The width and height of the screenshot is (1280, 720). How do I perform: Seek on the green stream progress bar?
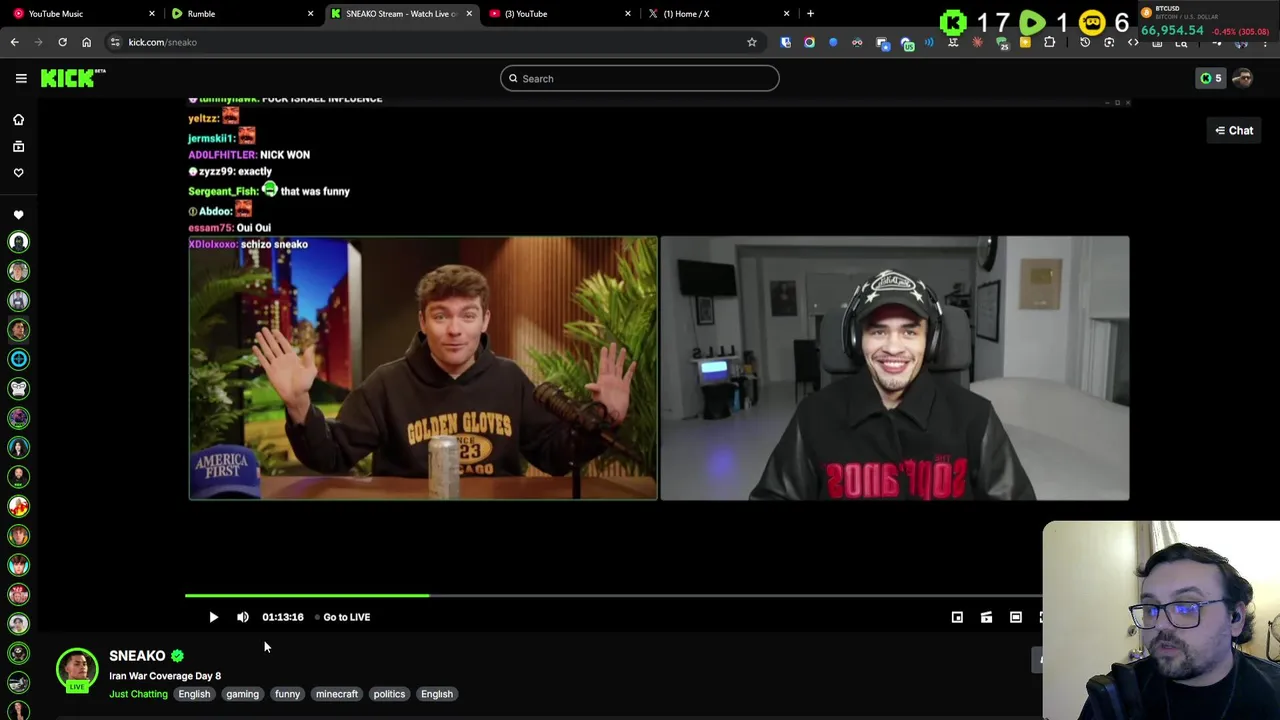pos(612,596)
